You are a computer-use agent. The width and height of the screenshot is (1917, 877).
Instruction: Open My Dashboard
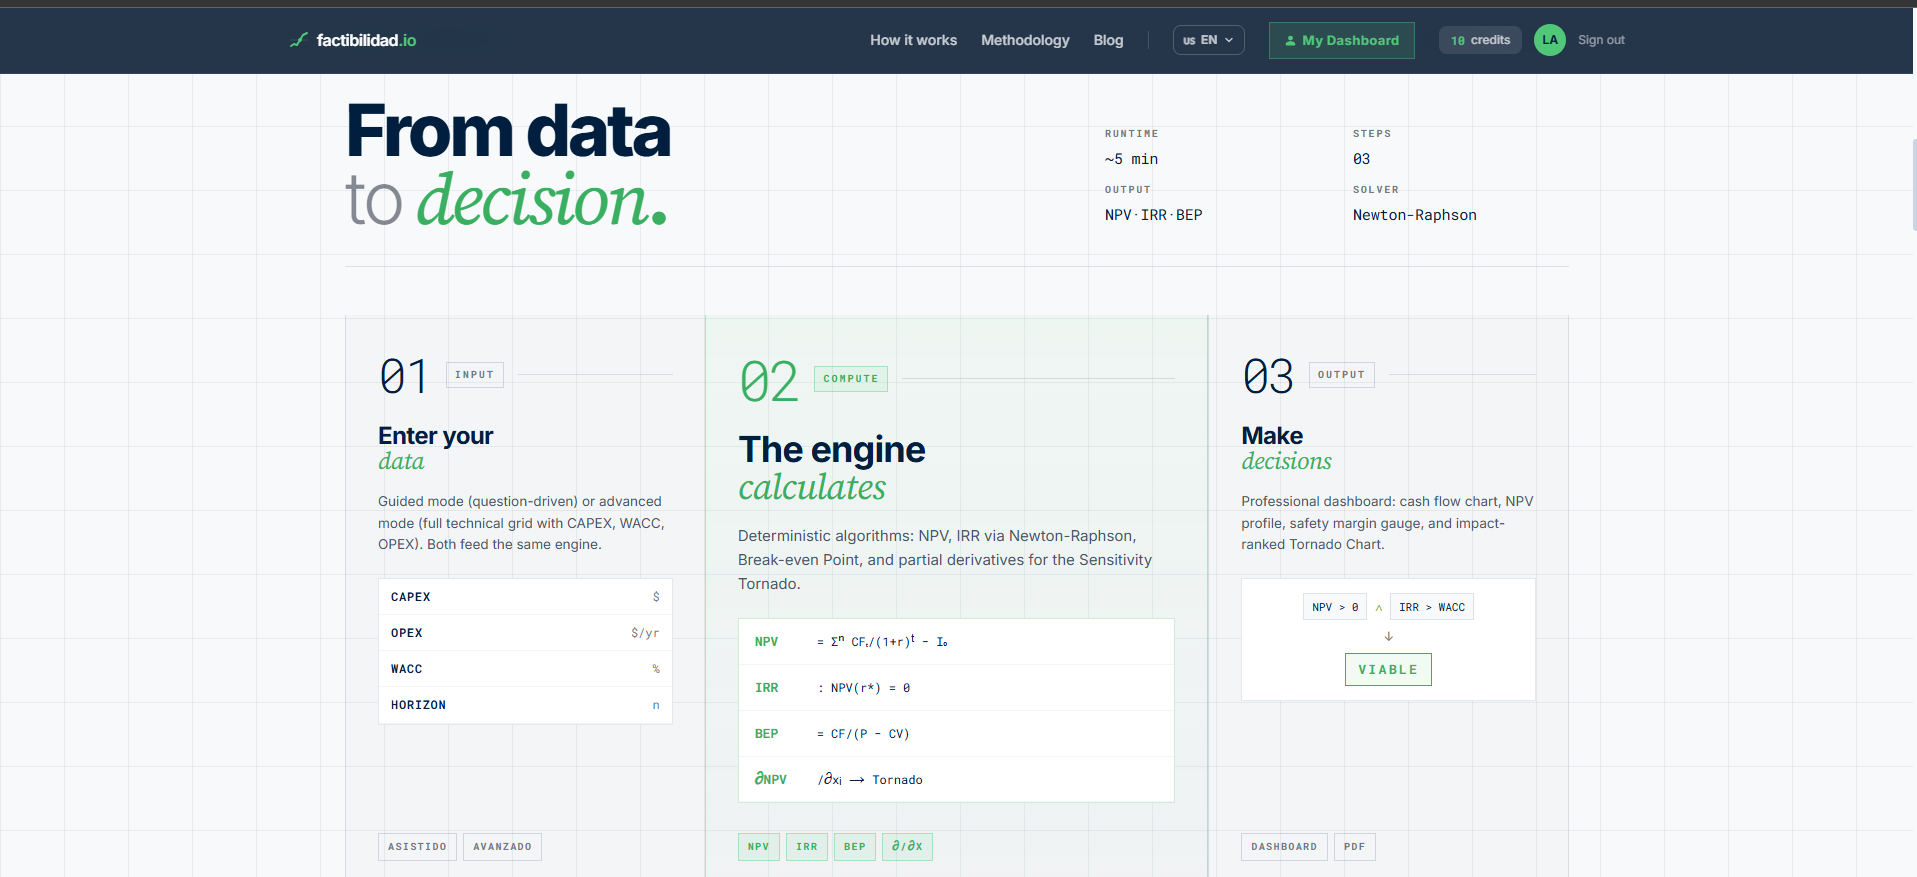coord(1341,40)
